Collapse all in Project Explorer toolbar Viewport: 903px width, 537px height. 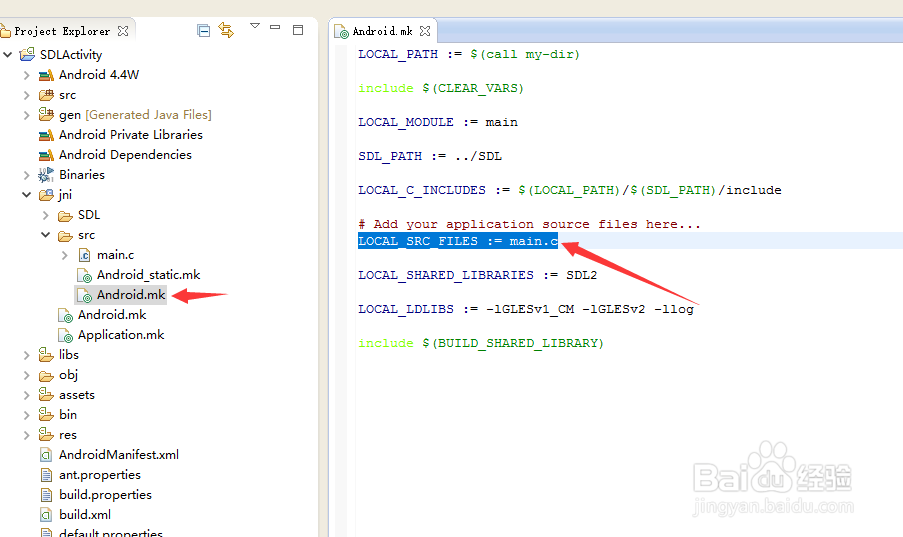tap(203, 31)
